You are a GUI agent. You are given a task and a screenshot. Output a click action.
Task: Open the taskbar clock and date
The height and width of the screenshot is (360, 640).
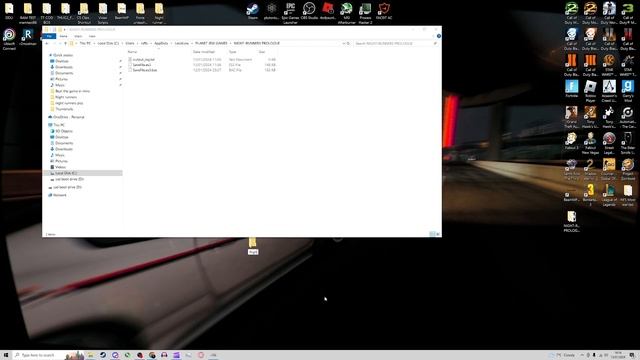[618, 355]
